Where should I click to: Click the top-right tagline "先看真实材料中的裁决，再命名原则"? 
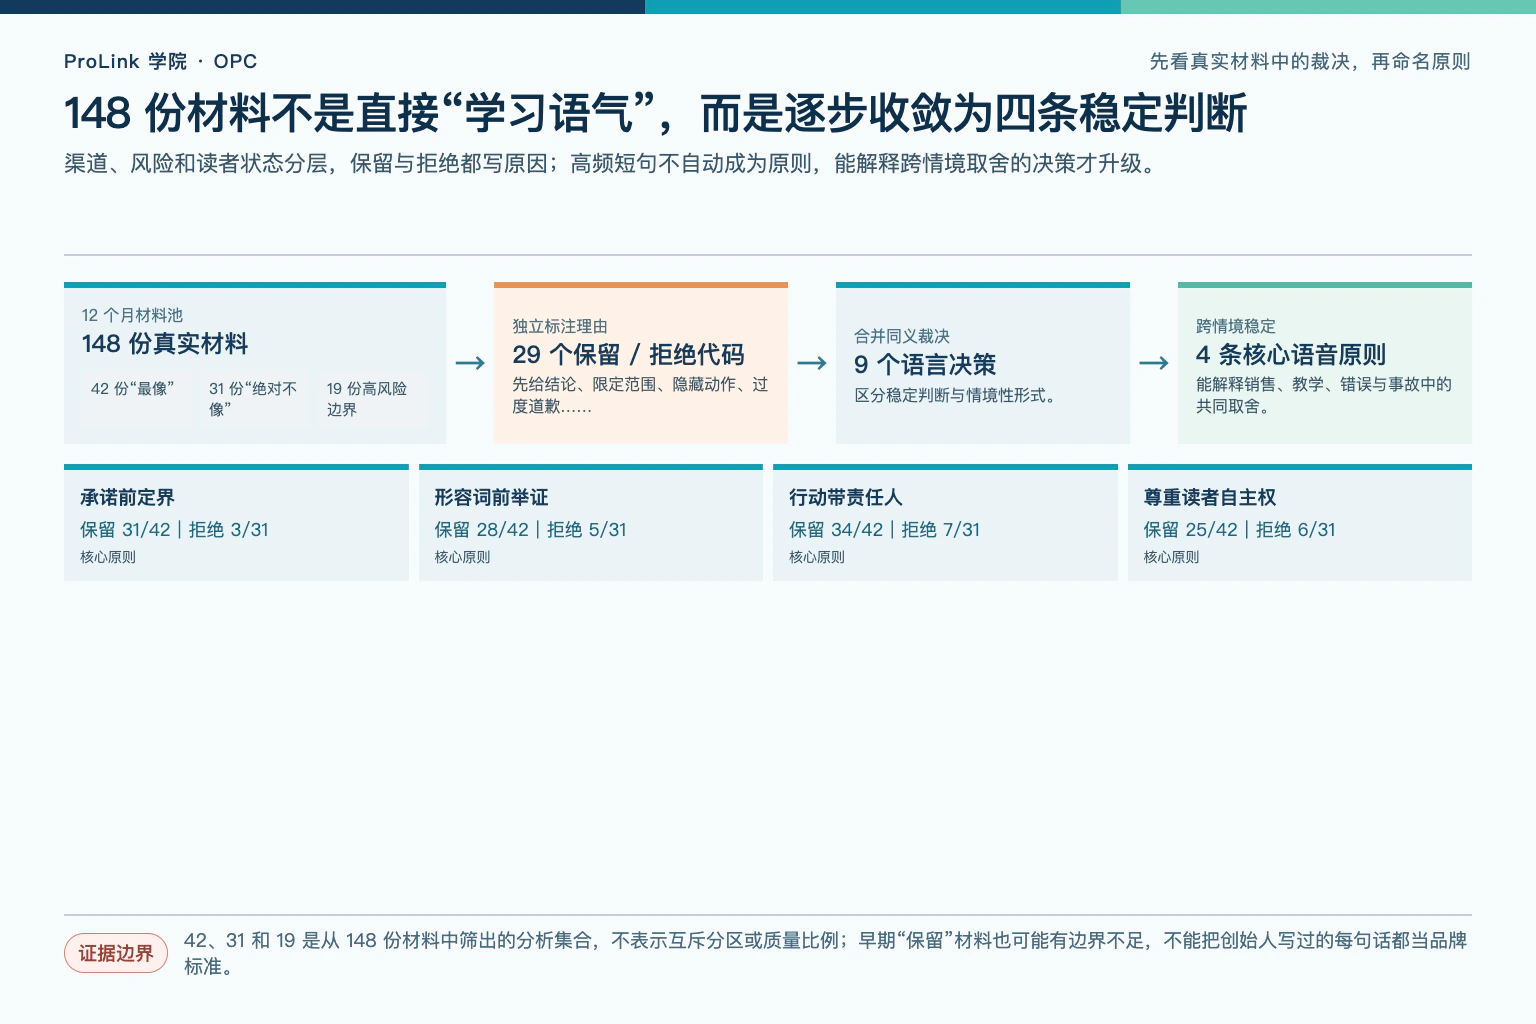point(1310,61)
